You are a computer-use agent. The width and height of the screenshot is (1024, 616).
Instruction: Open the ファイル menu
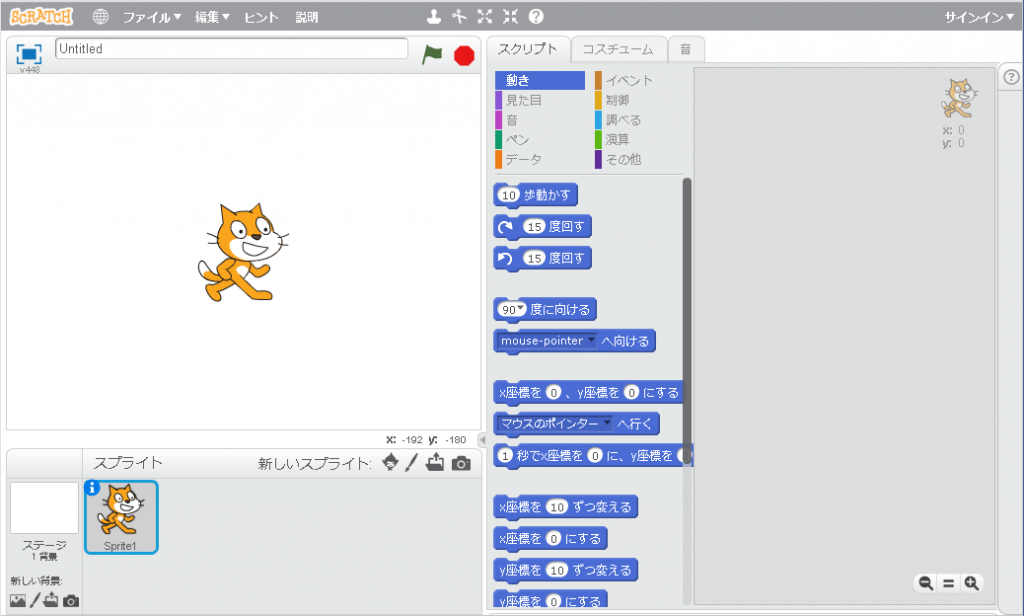click(151, 17)
